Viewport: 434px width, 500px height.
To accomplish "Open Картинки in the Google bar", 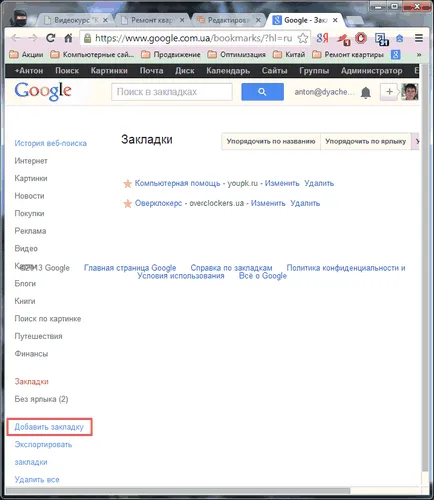I will coord(109,71).
